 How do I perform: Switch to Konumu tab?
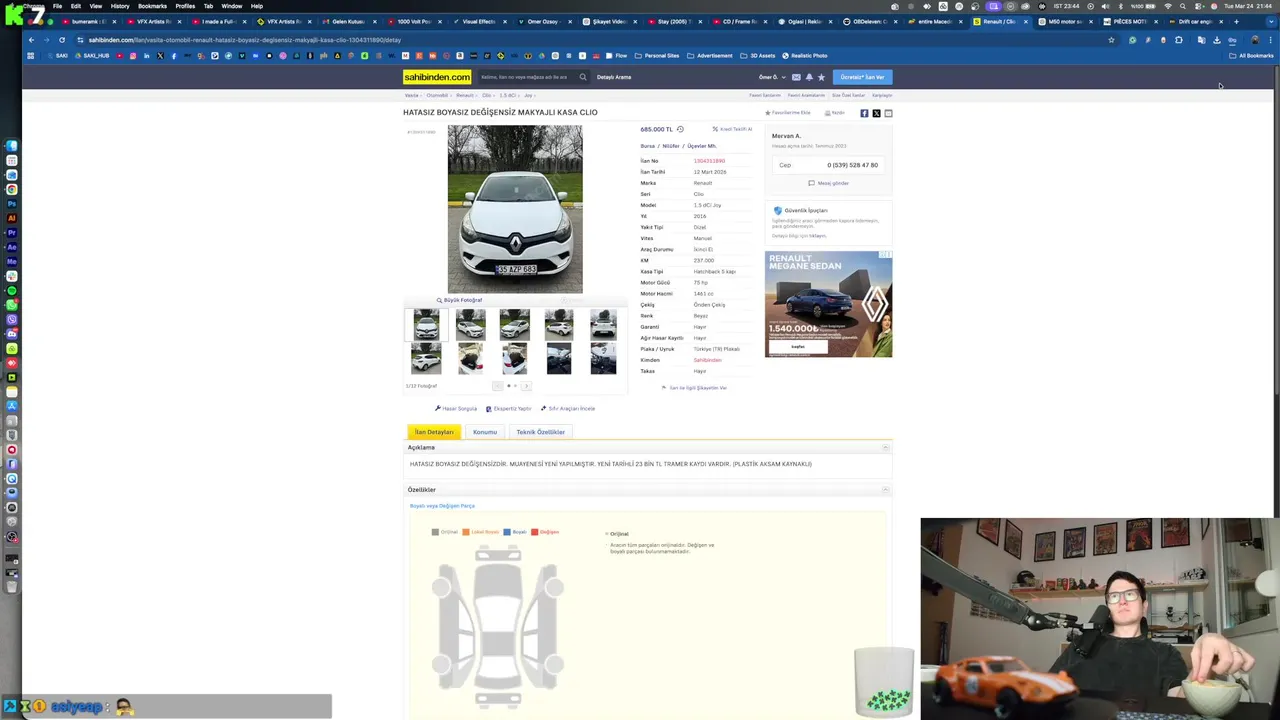[485, 432]
